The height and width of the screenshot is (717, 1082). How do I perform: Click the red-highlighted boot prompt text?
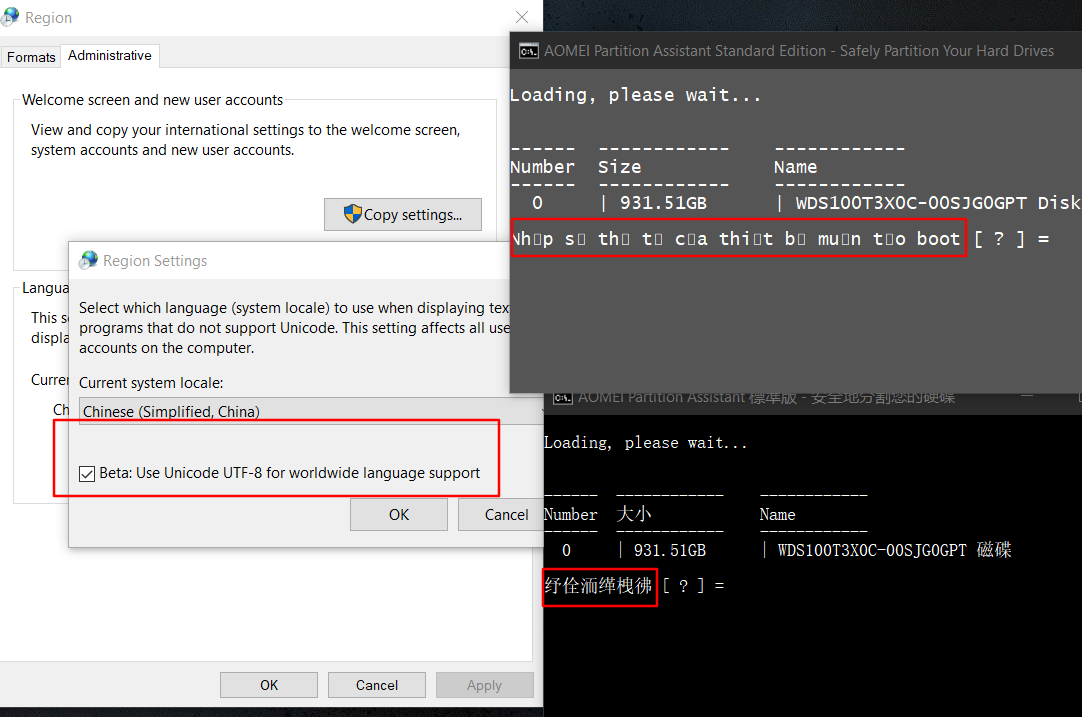pyautogui.click(x=735, y=238)
